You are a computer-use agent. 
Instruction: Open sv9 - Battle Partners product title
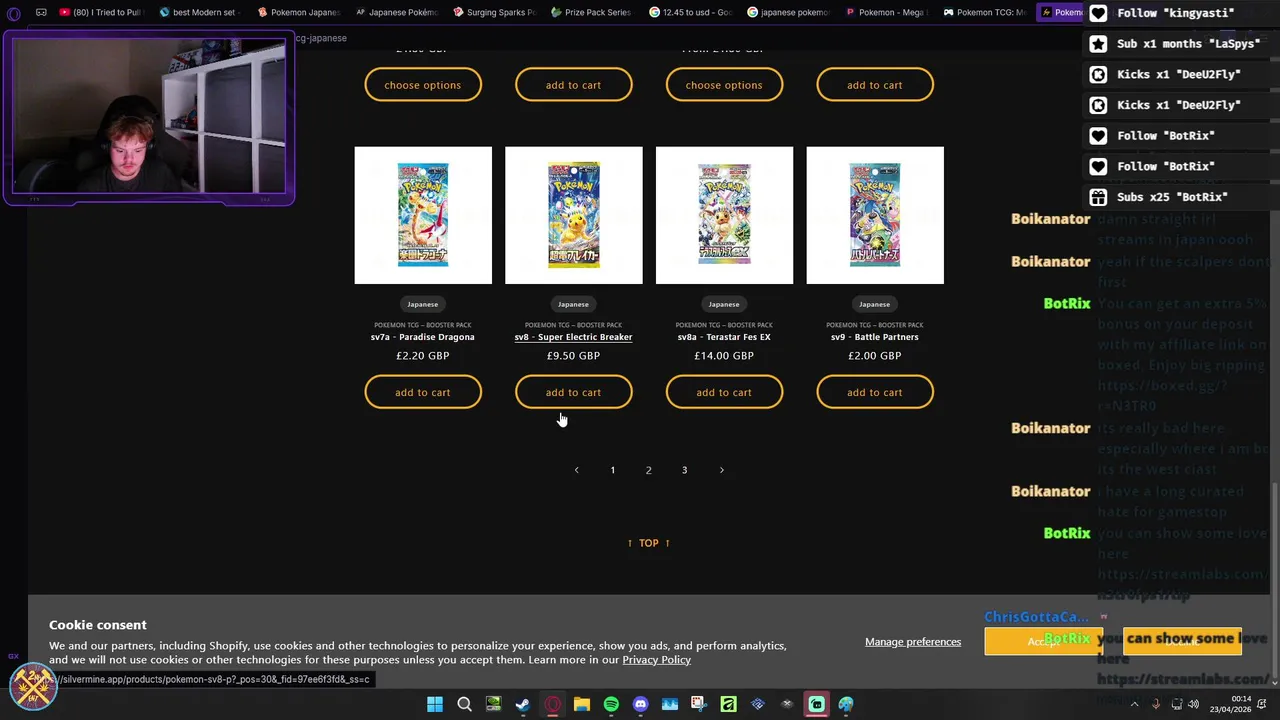click(x=875, y=337)
